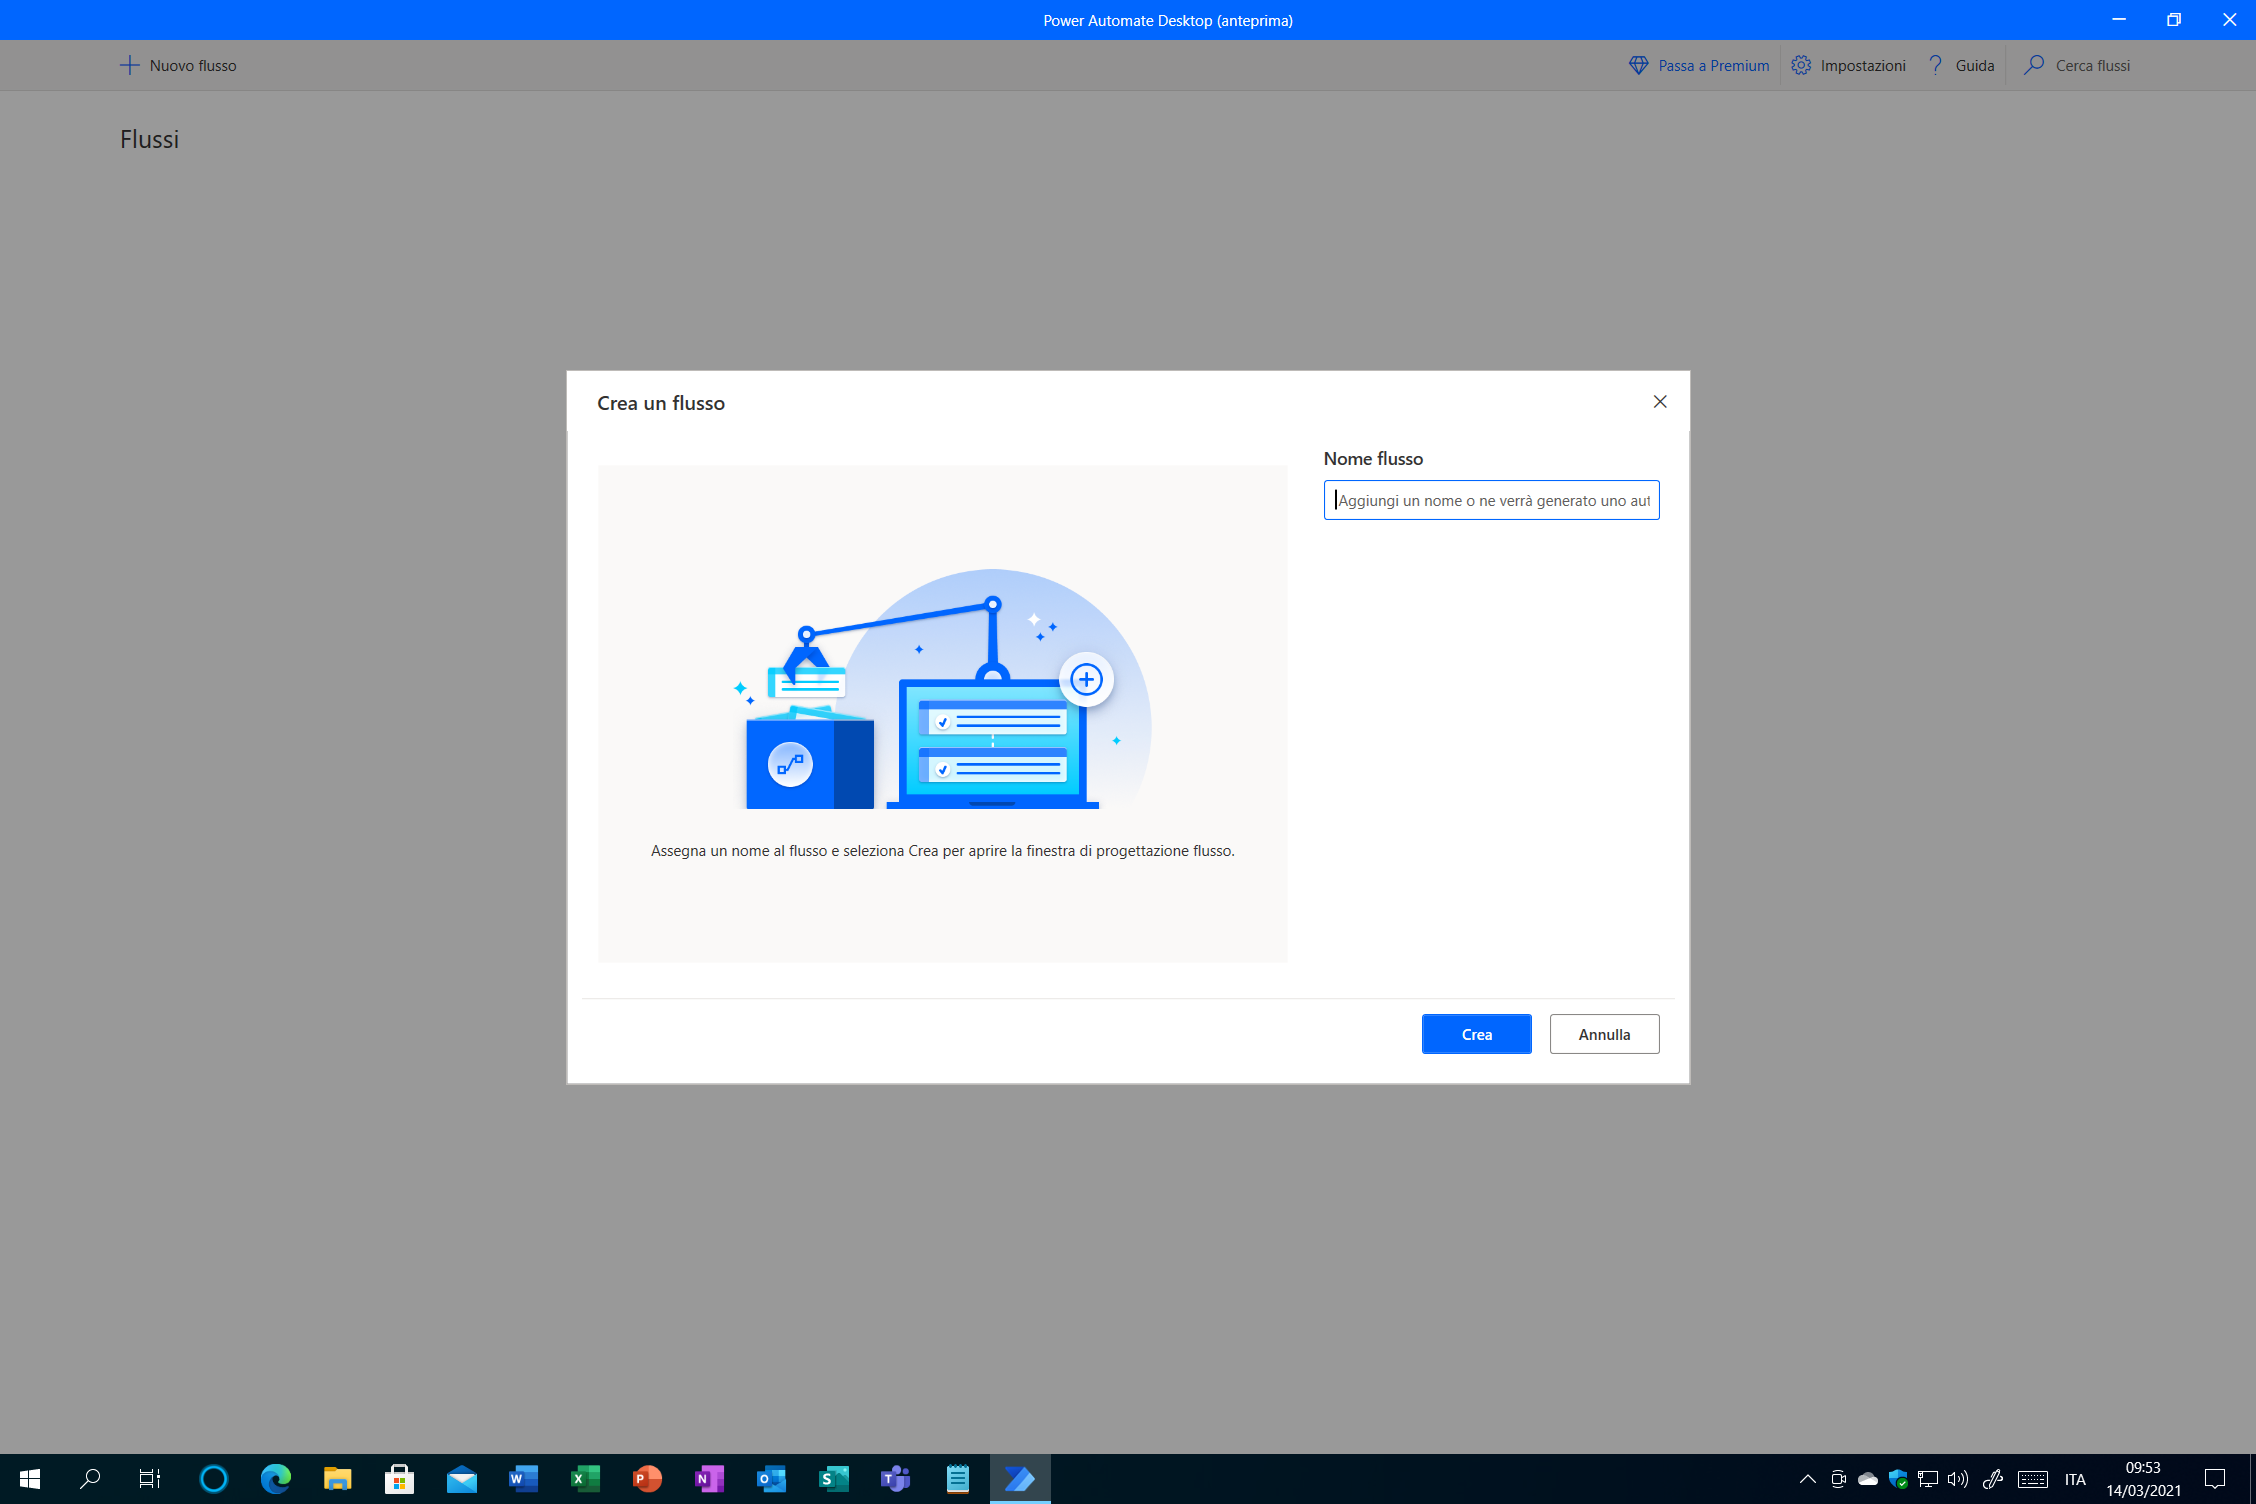
Task: Launch the green S app on the taskbar
Action: pos(834,1479)
